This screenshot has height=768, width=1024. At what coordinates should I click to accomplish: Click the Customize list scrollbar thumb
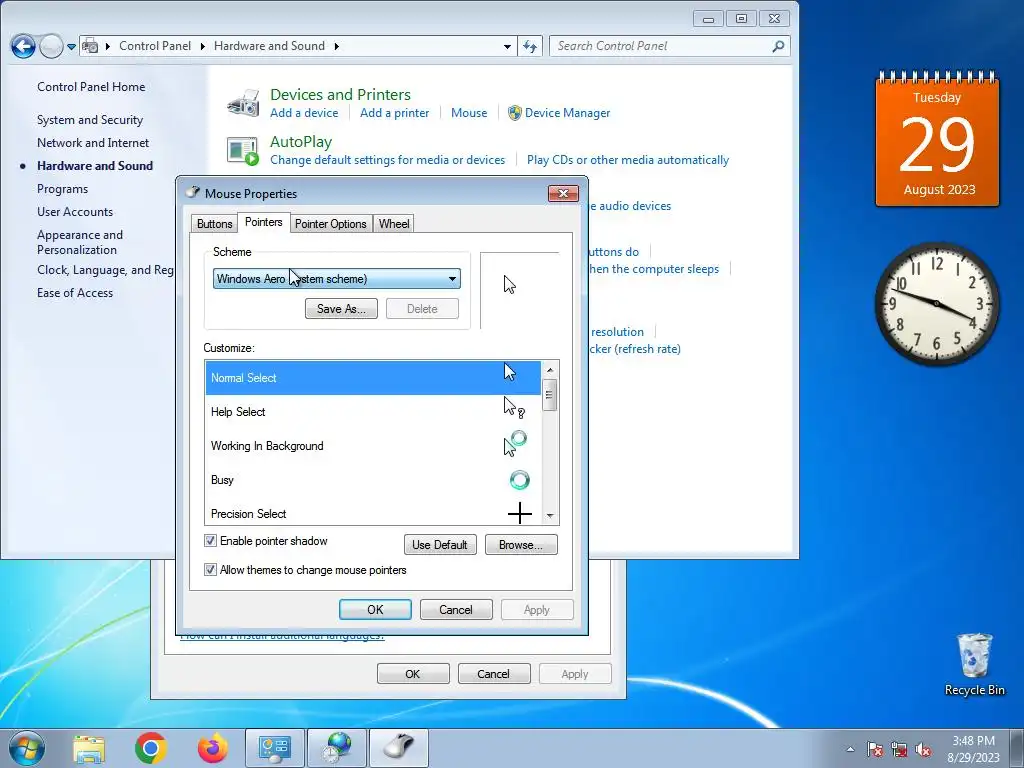coord(549,394)
